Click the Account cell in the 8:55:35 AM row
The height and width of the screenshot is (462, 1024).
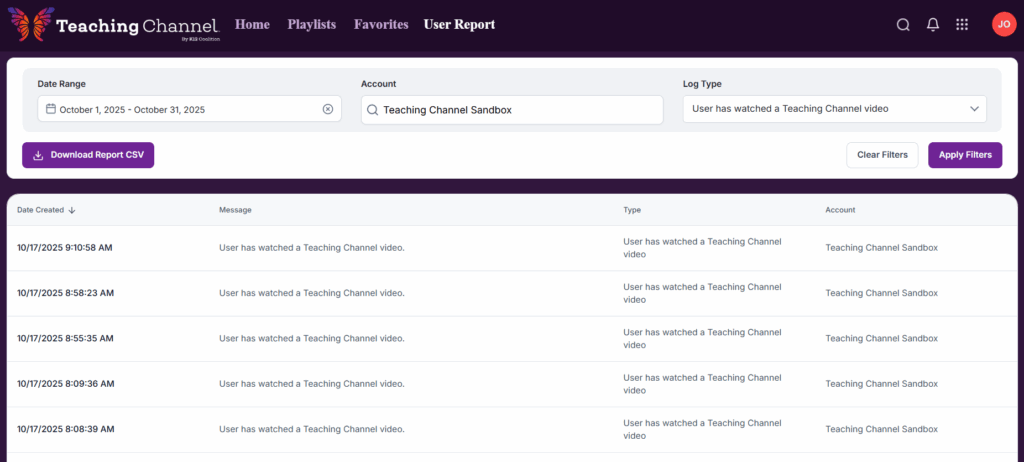882,338
